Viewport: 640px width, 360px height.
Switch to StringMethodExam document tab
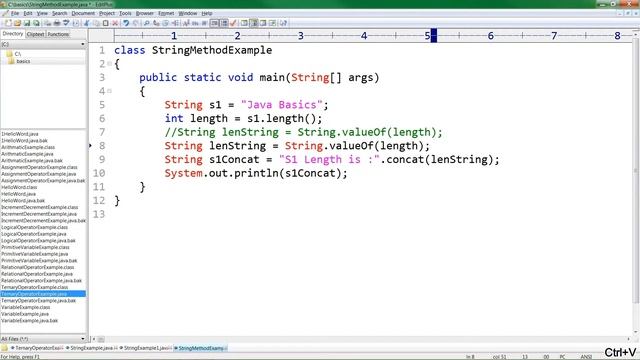point(200,348)
